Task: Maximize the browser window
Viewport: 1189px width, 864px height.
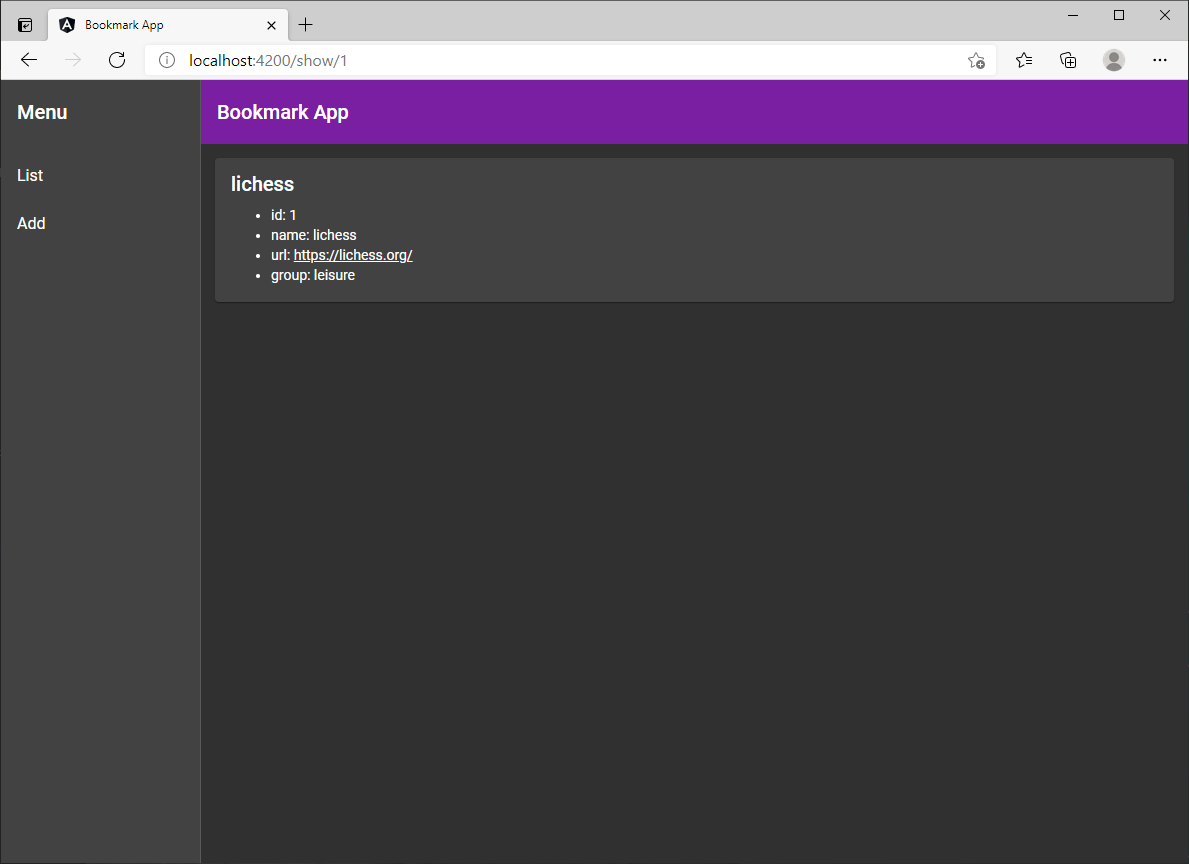Action: [x=1118, y=15]
